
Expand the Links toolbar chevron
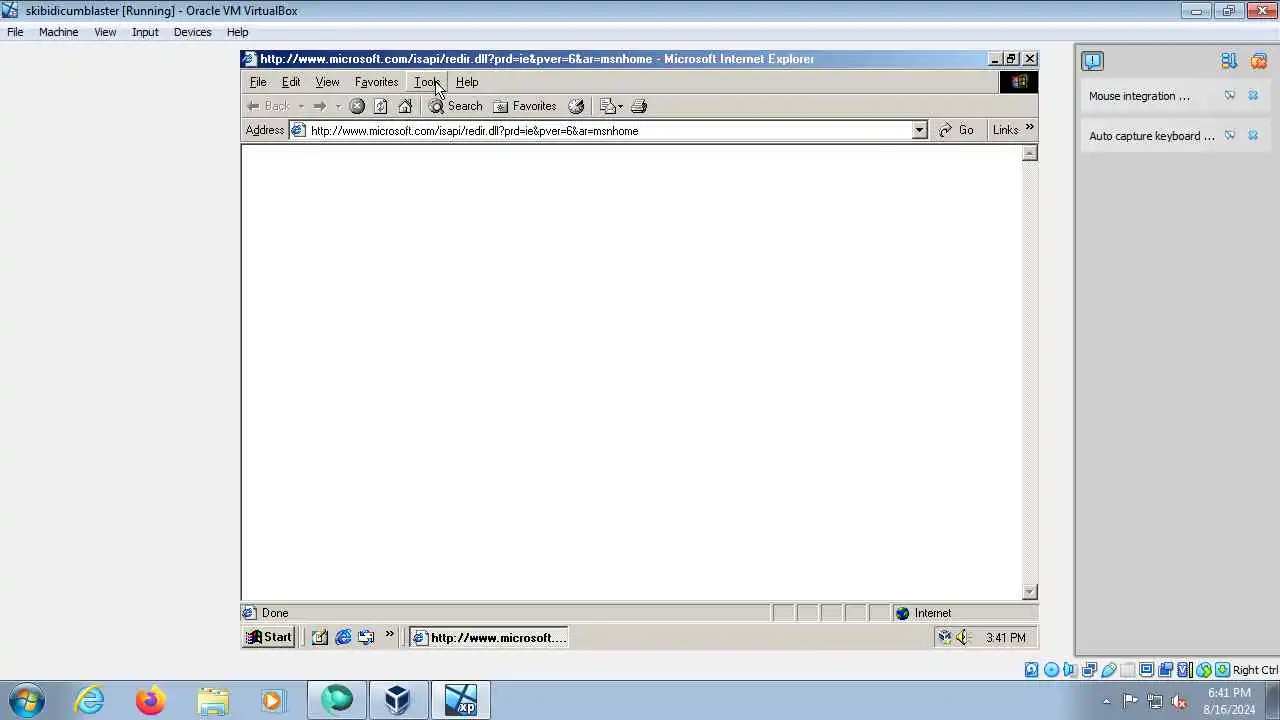[x=1030, y=128]
